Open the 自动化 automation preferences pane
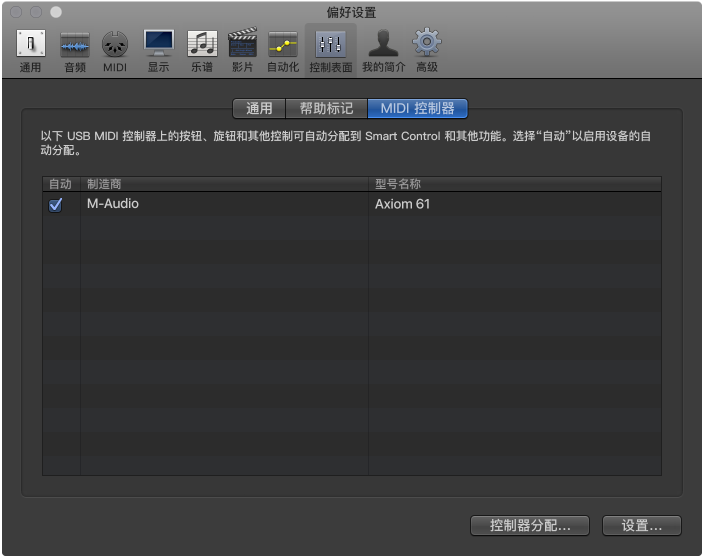Screen dimensions: 702x556 [283, 50]
